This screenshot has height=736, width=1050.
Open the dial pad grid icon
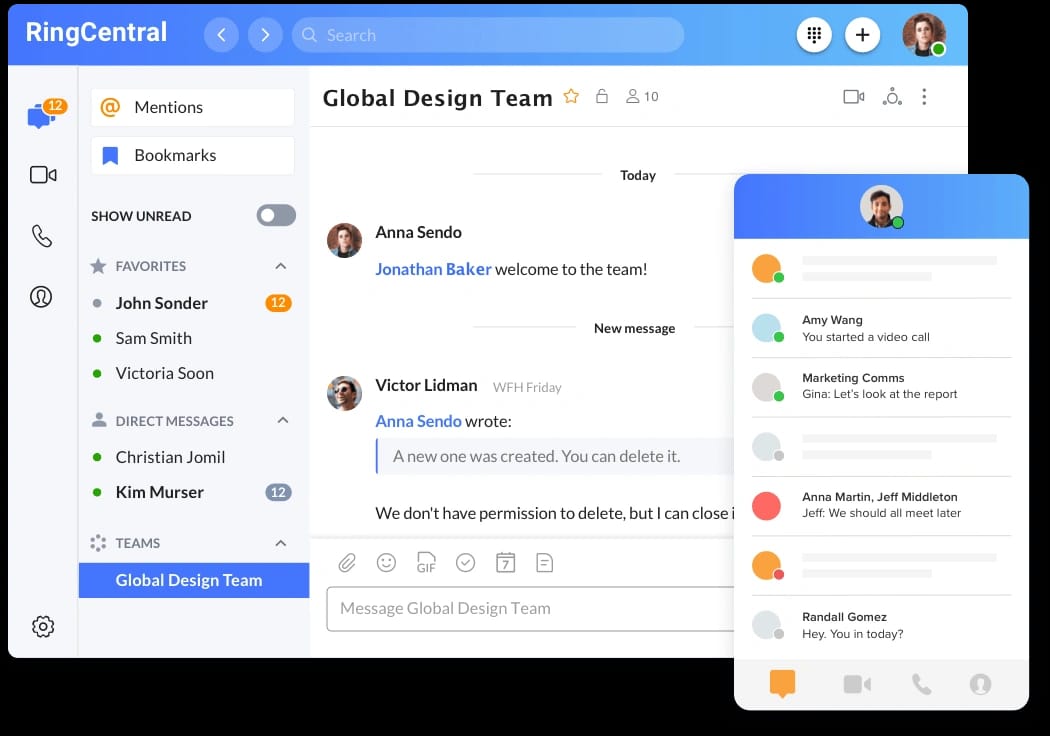(x=814, y=35)
